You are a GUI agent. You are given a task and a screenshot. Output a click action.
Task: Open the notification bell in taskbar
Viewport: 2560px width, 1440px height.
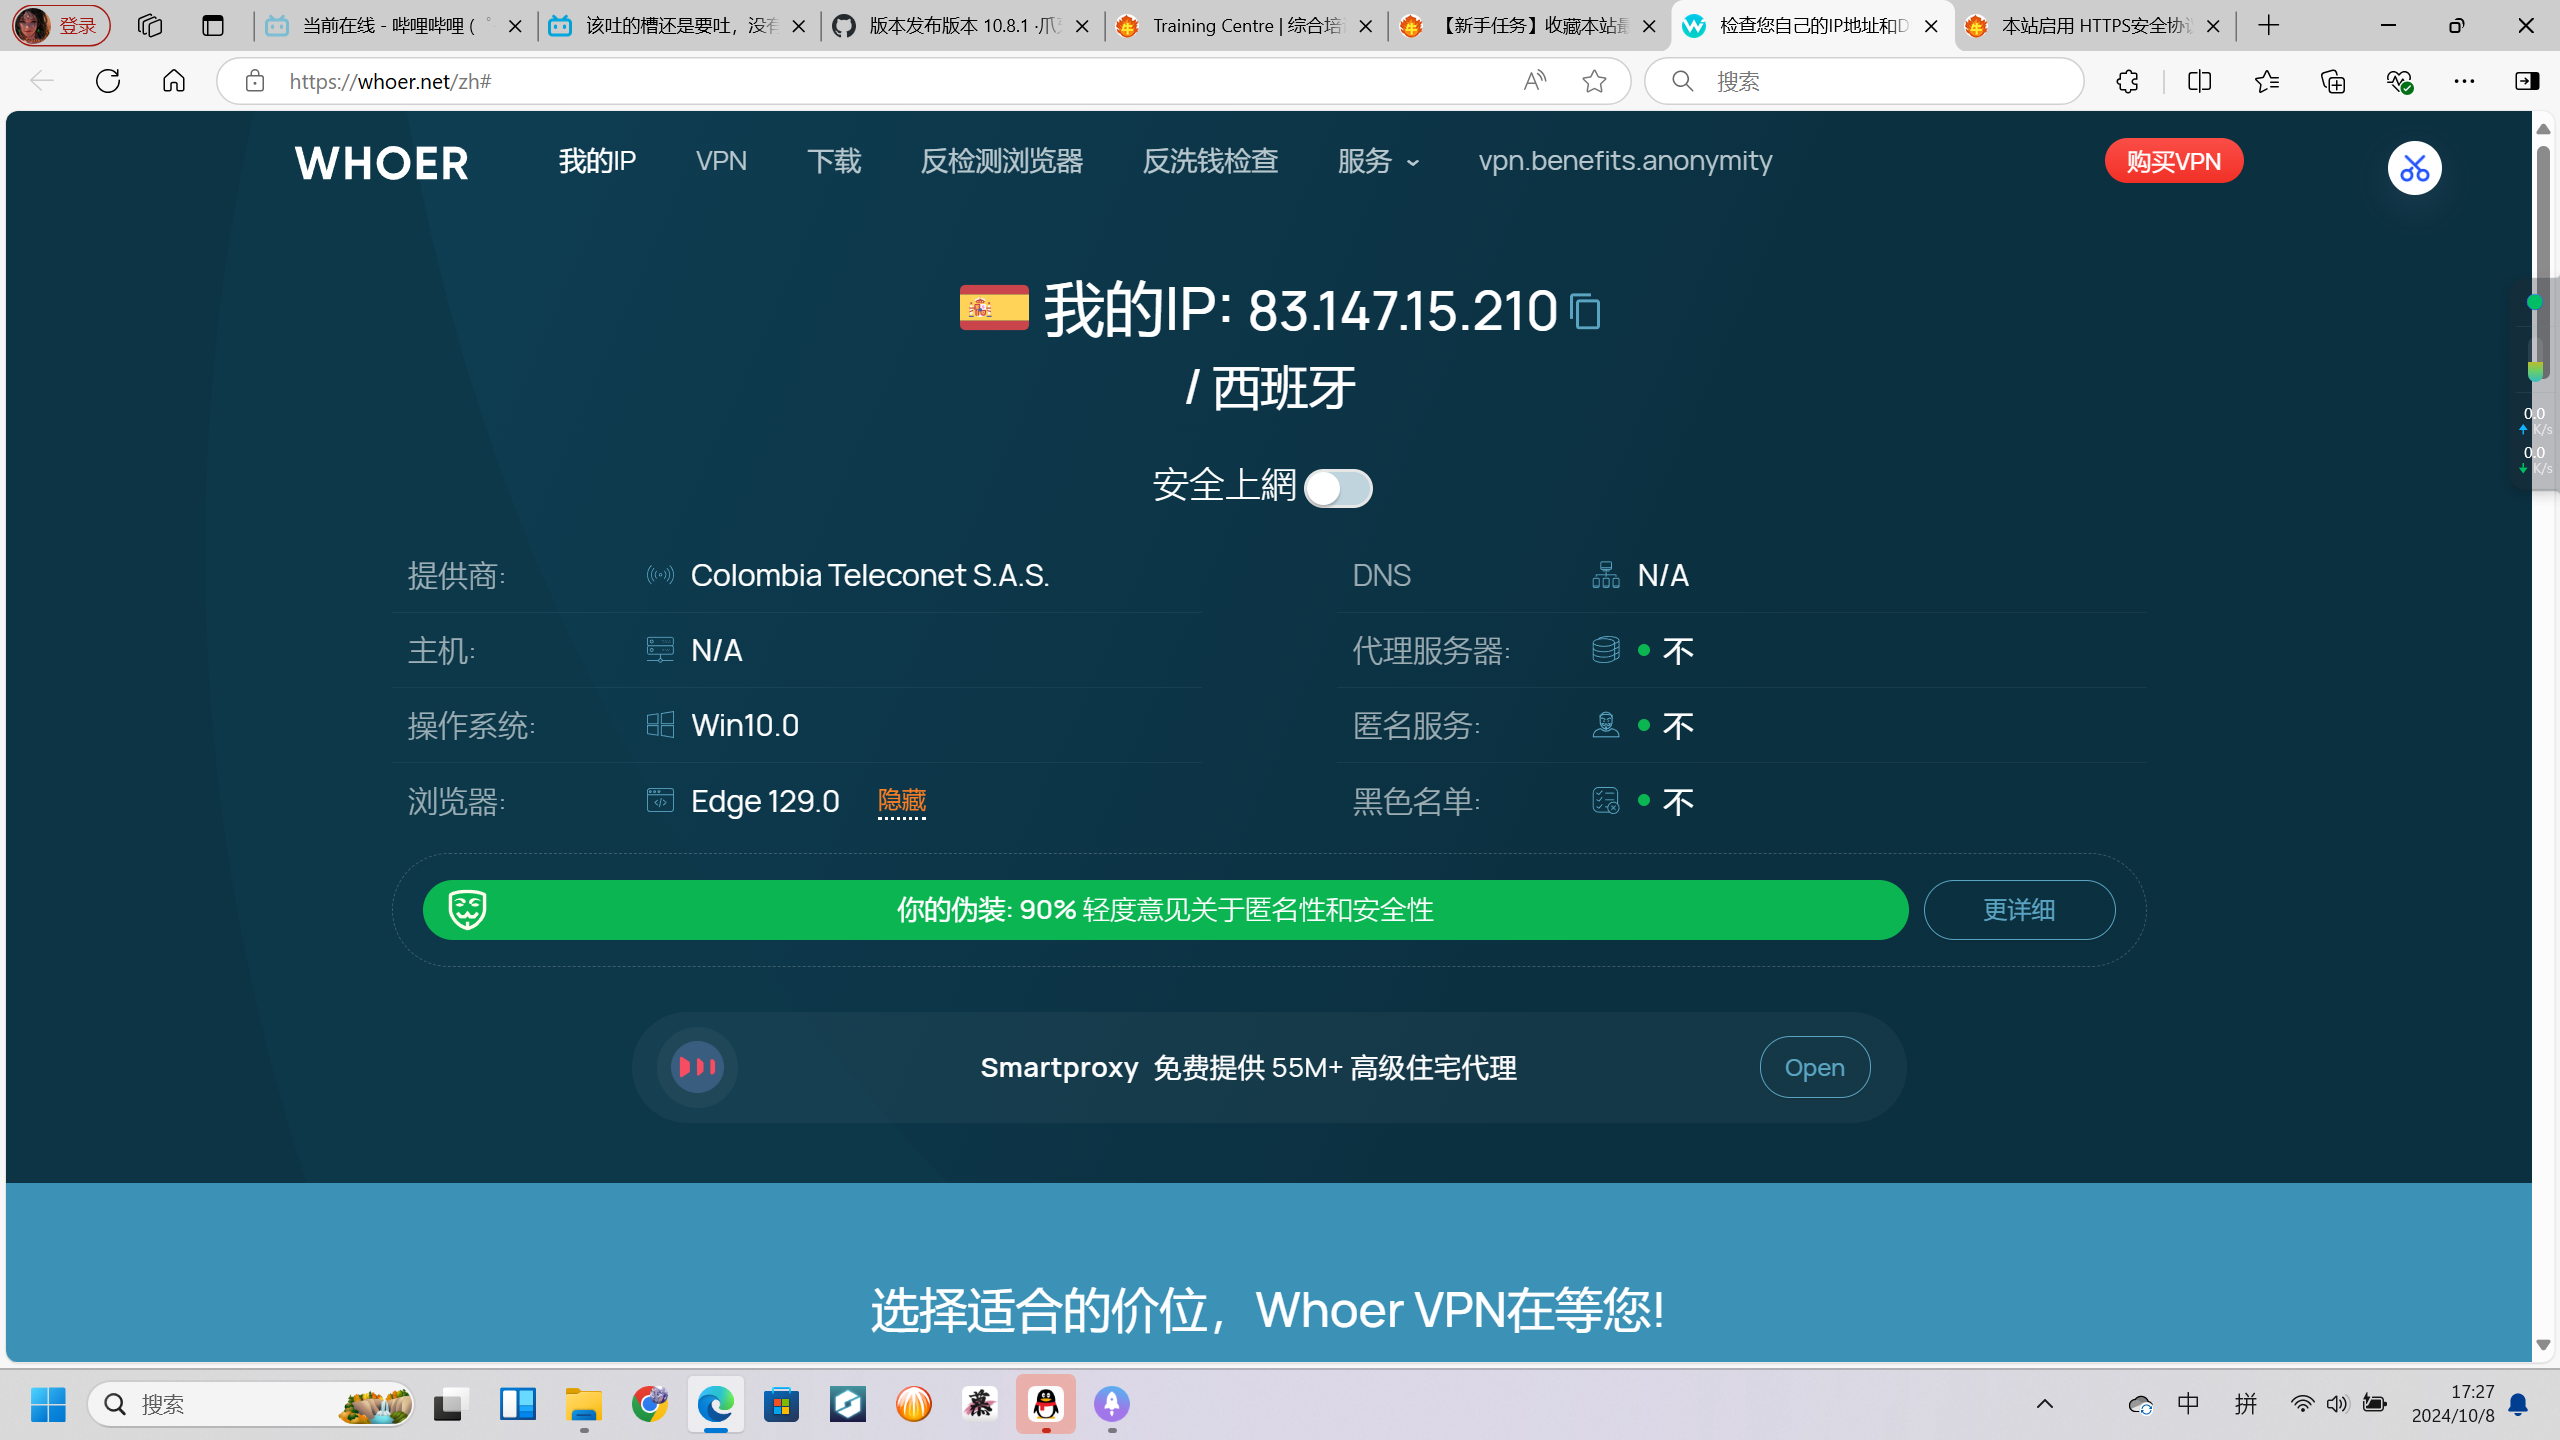(2519, 1405)
